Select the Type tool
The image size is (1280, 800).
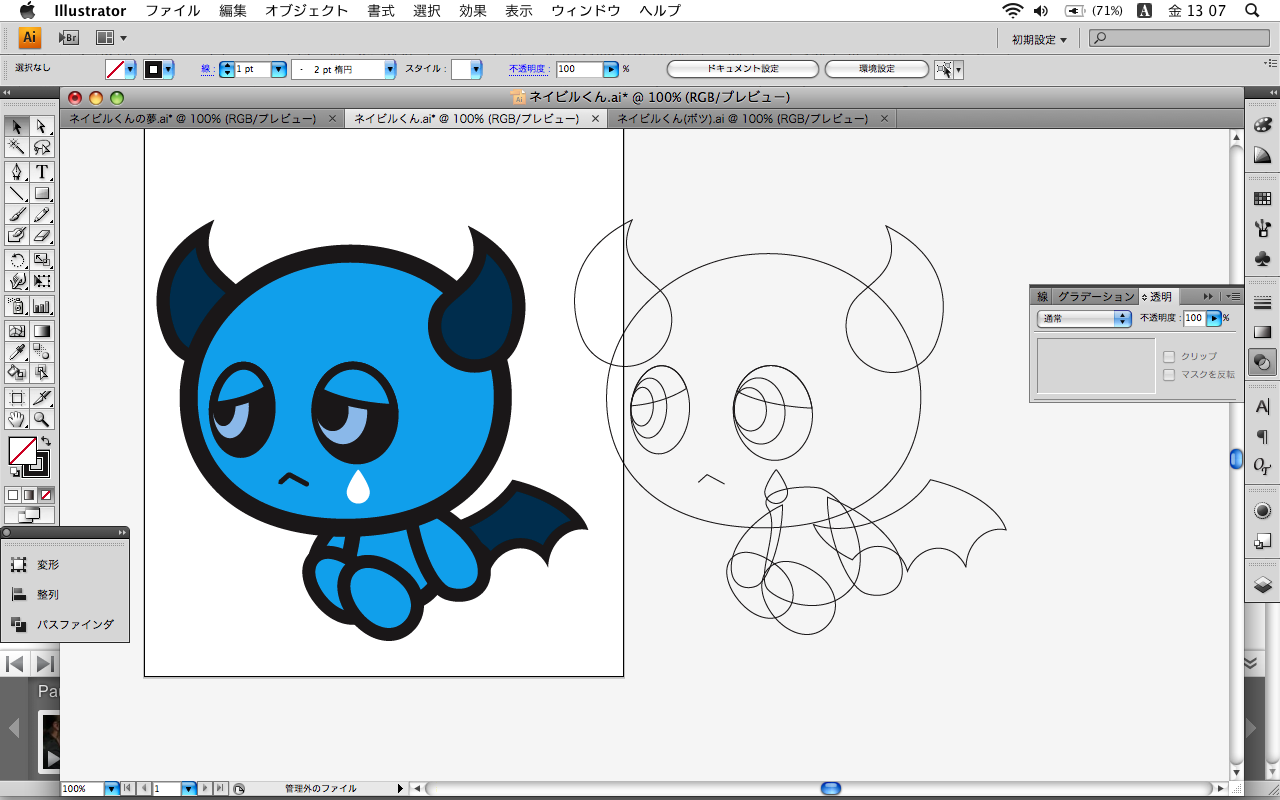[42, 171]
